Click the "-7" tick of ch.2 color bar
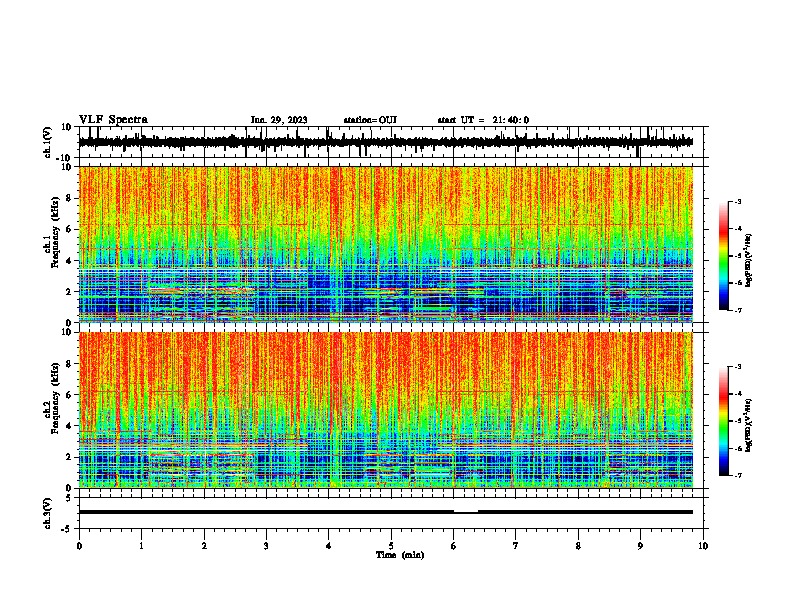792x612 pixels. [737, 476]
